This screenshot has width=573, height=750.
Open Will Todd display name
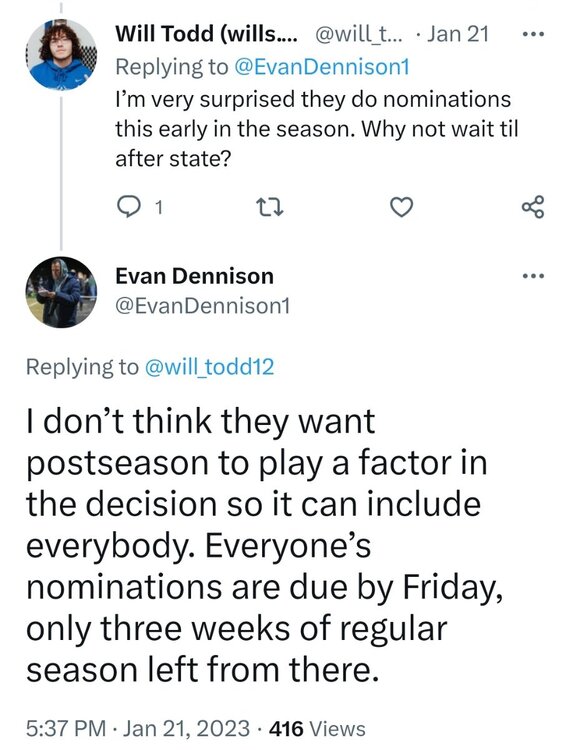tap(206, 34)
